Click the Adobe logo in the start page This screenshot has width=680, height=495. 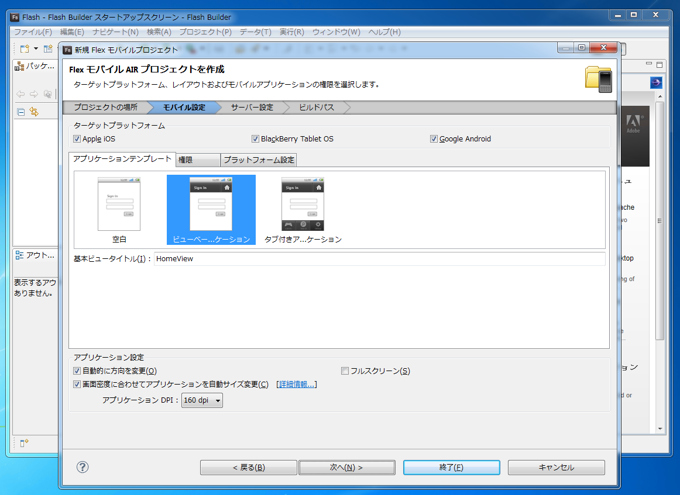coord(634,124)
